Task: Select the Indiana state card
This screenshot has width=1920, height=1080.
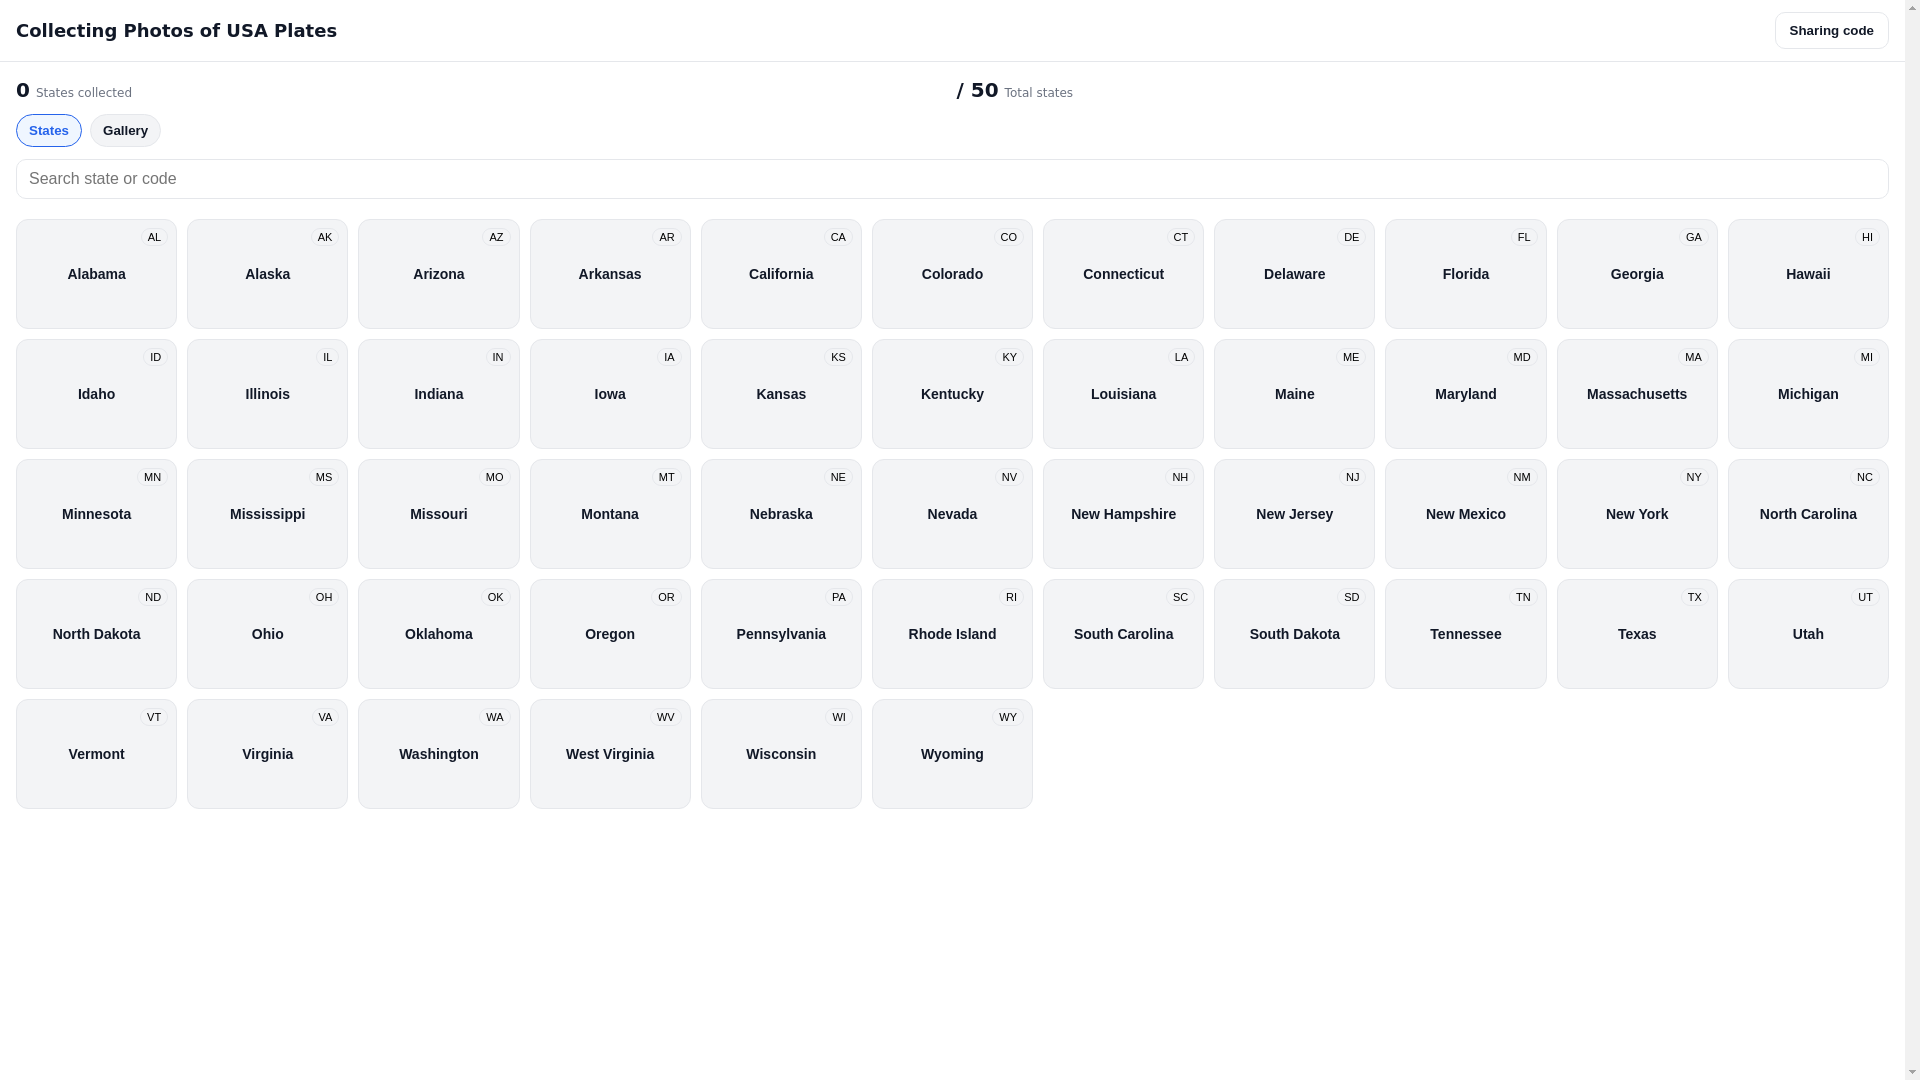Action: [x=439, y=394]
